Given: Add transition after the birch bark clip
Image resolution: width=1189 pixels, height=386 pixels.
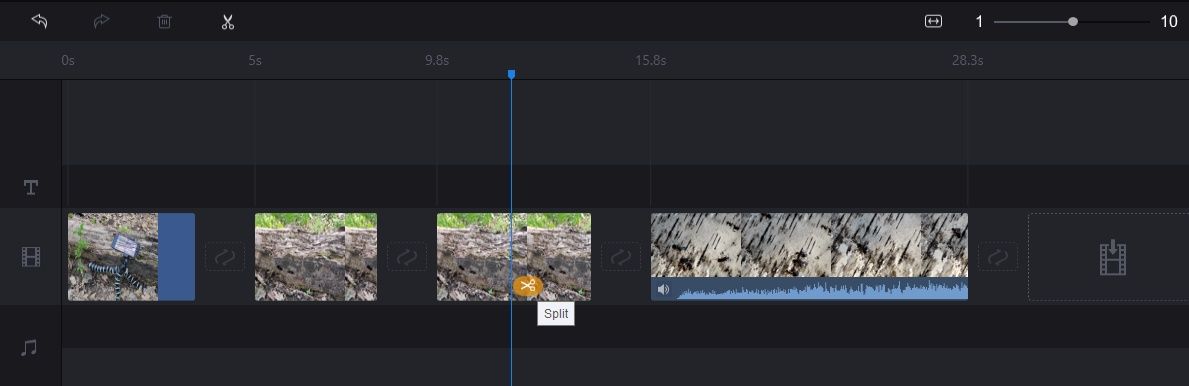Looking at the screenshot, I should coord(998,256).
